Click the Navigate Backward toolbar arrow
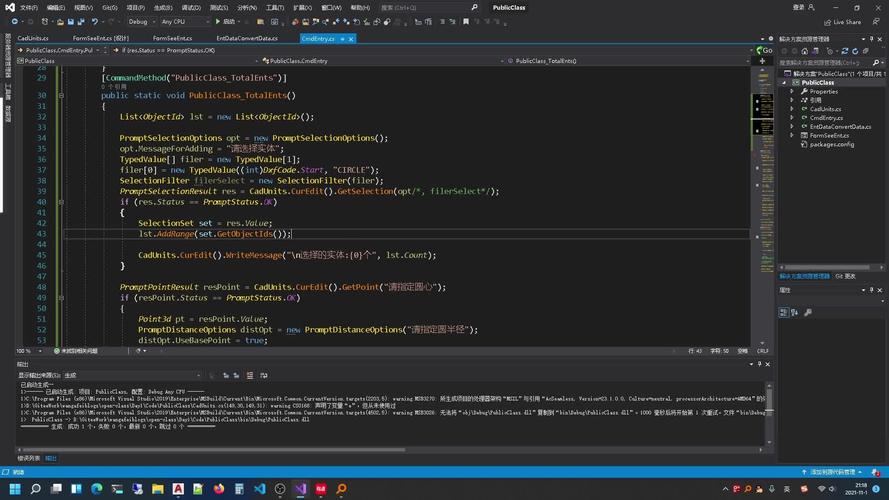 (15, 22)
